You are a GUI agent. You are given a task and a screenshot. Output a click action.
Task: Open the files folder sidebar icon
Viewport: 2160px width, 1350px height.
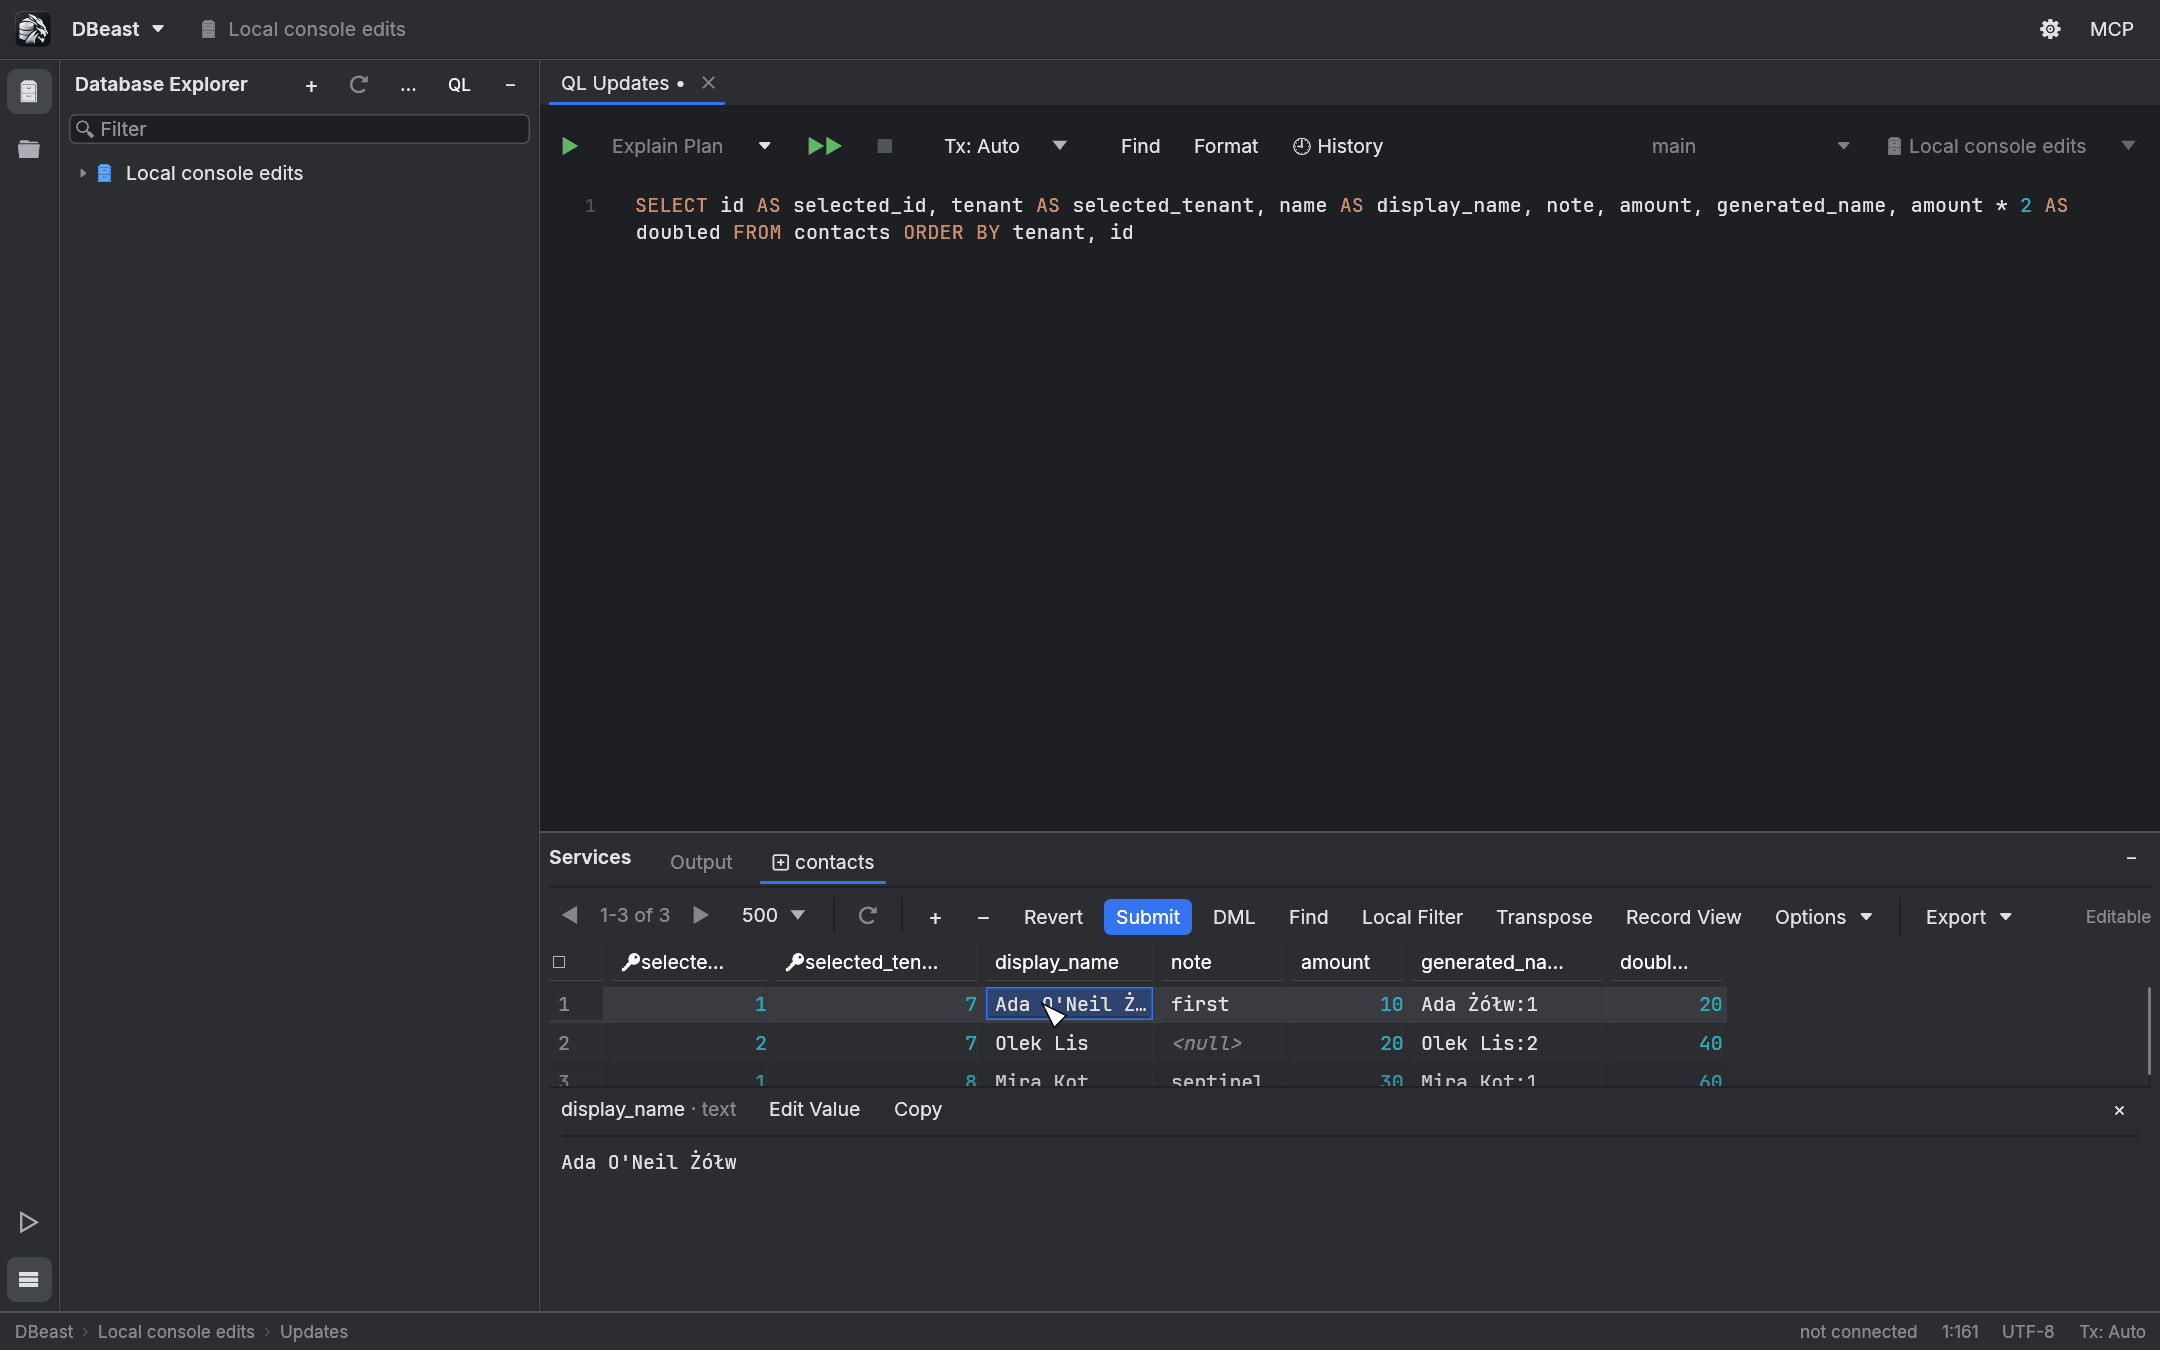click(x=29, y=149)
